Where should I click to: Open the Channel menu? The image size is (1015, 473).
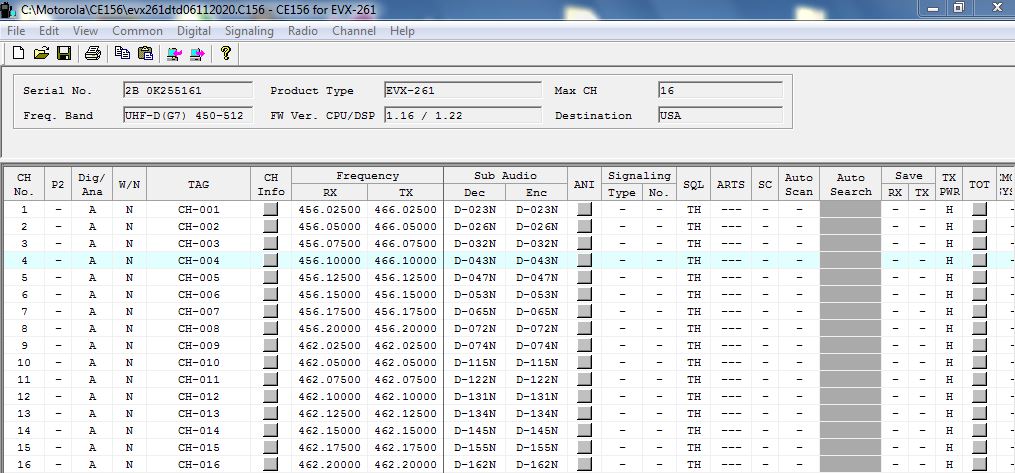[353, 30]
